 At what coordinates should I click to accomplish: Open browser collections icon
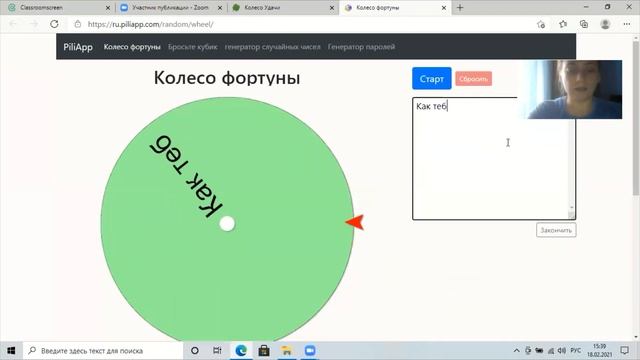coord(584,24)
